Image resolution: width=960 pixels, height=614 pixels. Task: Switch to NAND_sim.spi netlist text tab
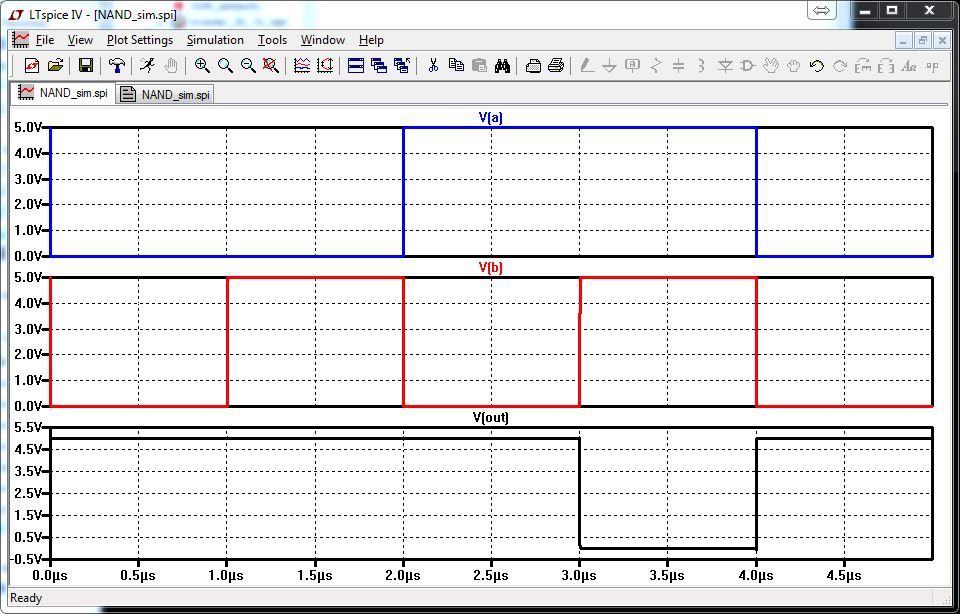[165, 94]
